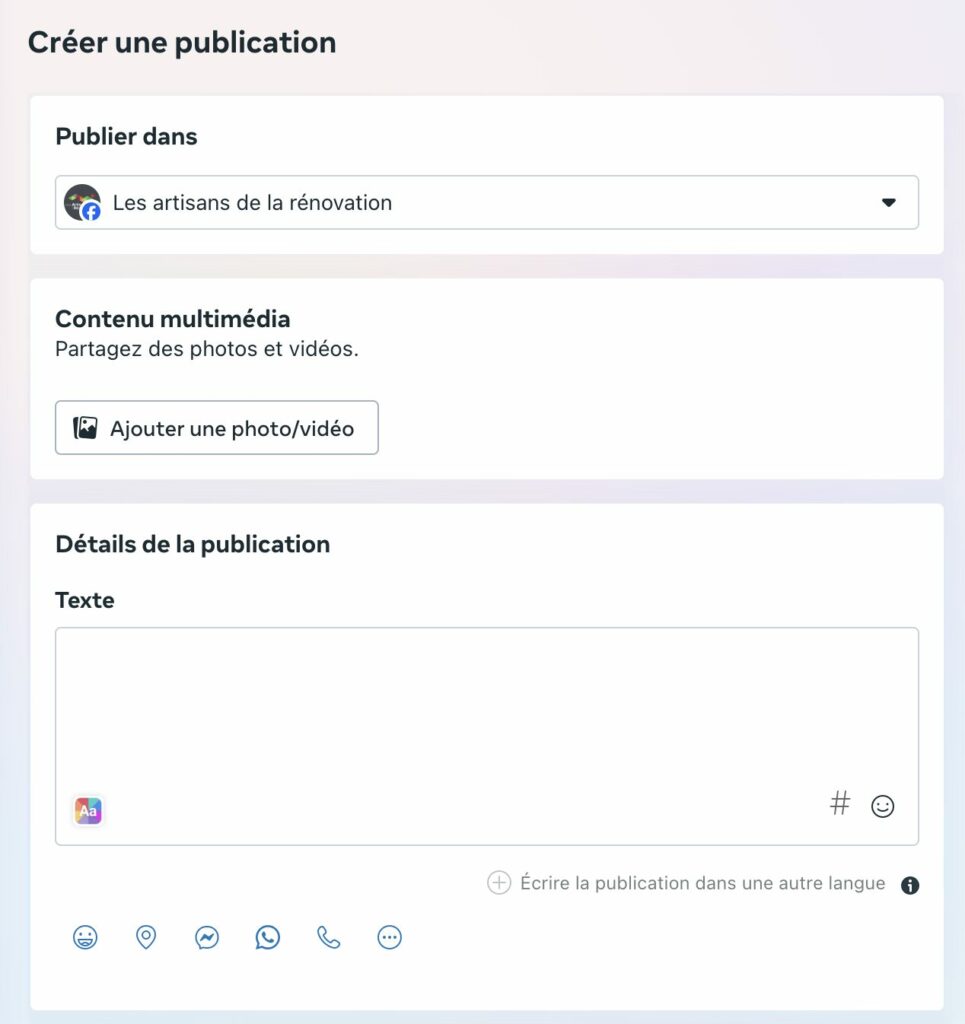Open the colored Aa background picker
This screenshot has width=965, height=1024.
coord(88,810)
